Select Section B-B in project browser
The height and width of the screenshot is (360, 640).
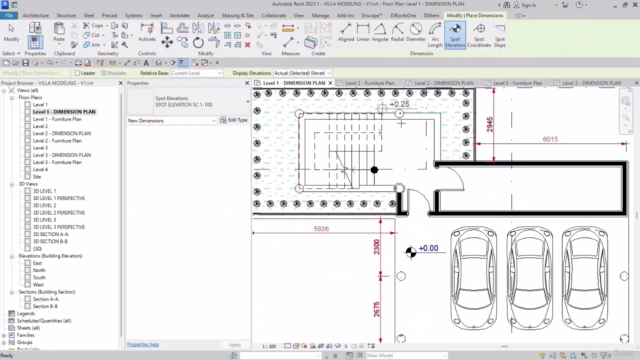point(45,306)
